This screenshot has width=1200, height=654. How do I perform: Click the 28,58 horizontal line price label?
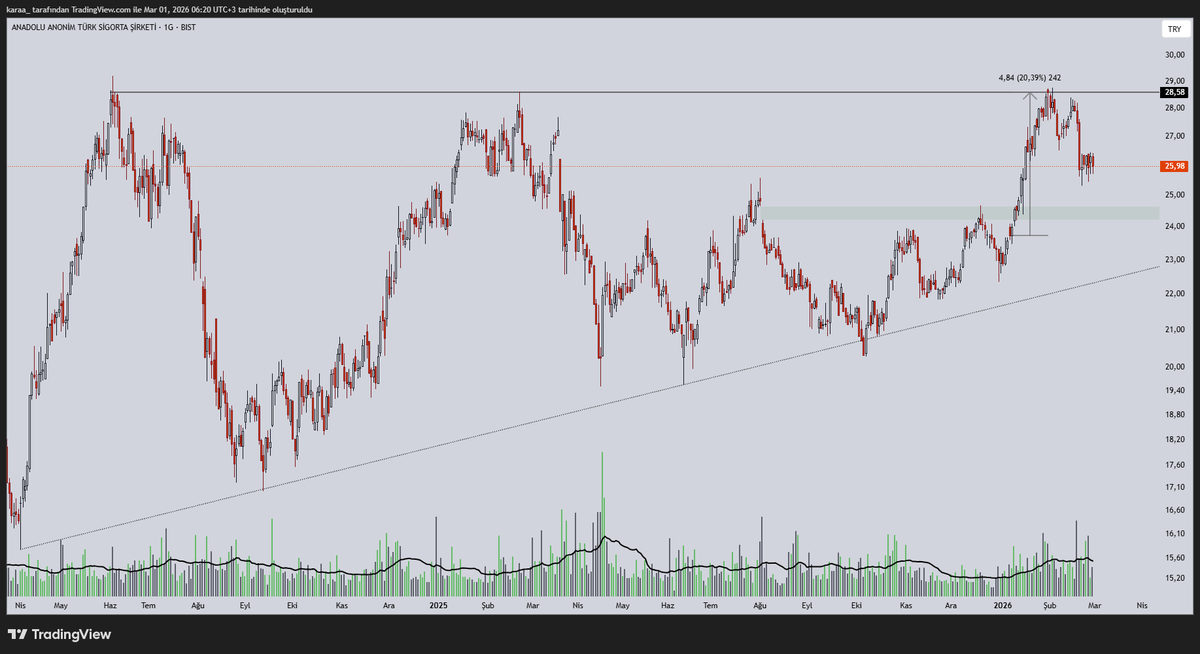pos(1174,92)
